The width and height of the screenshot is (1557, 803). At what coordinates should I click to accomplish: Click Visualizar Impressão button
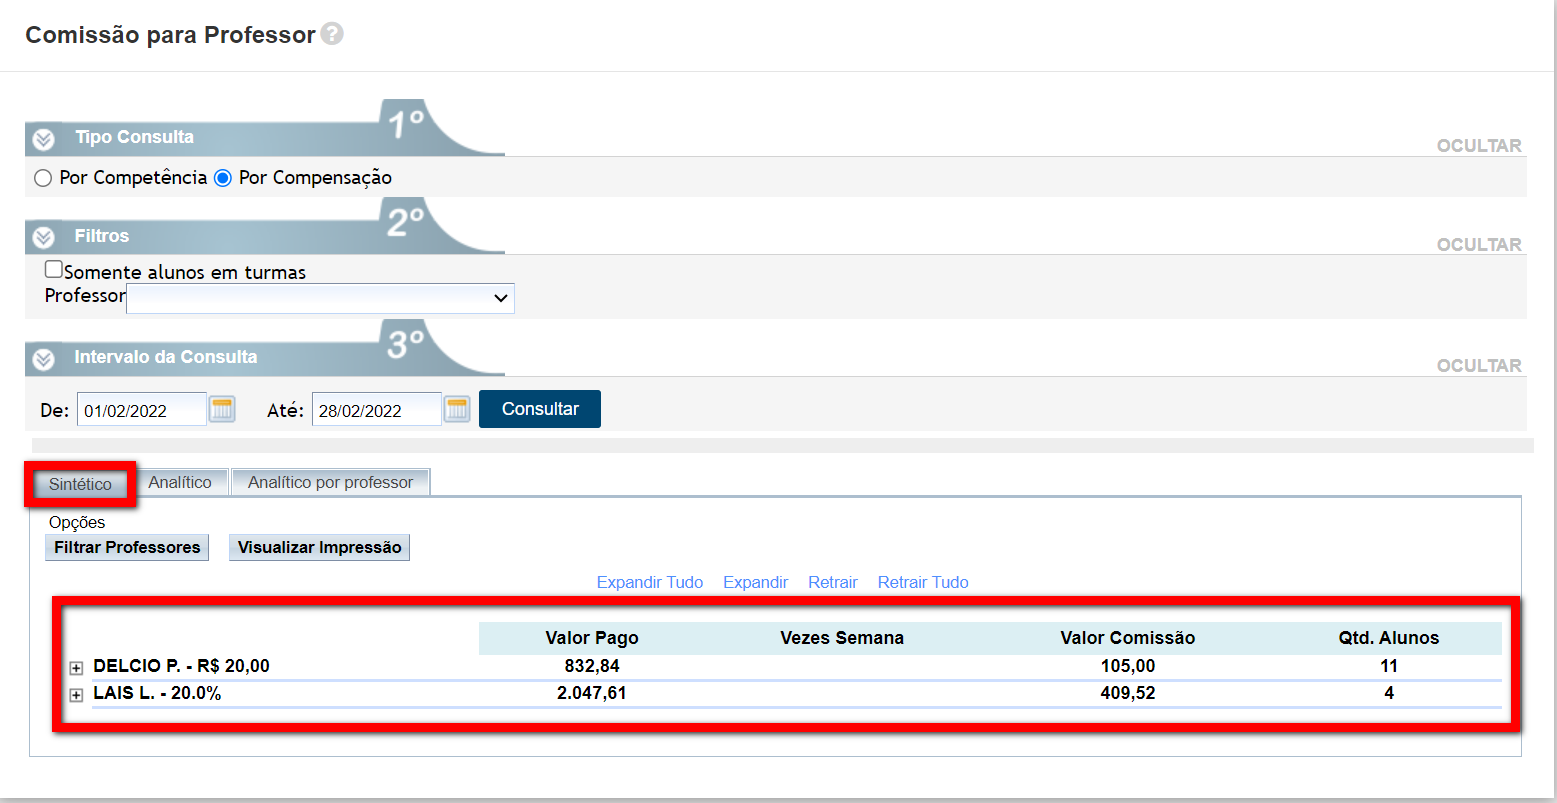(319, 547)
